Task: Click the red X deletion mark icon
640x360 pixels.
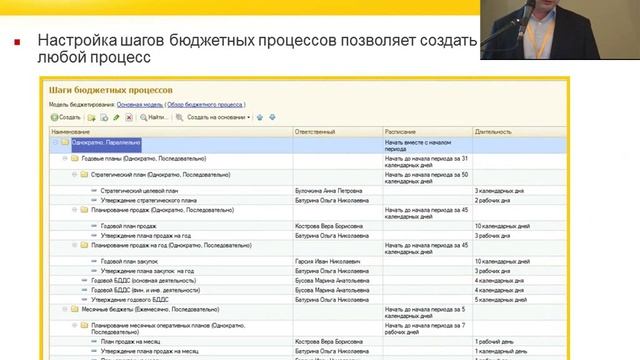Action: (129, 118)
